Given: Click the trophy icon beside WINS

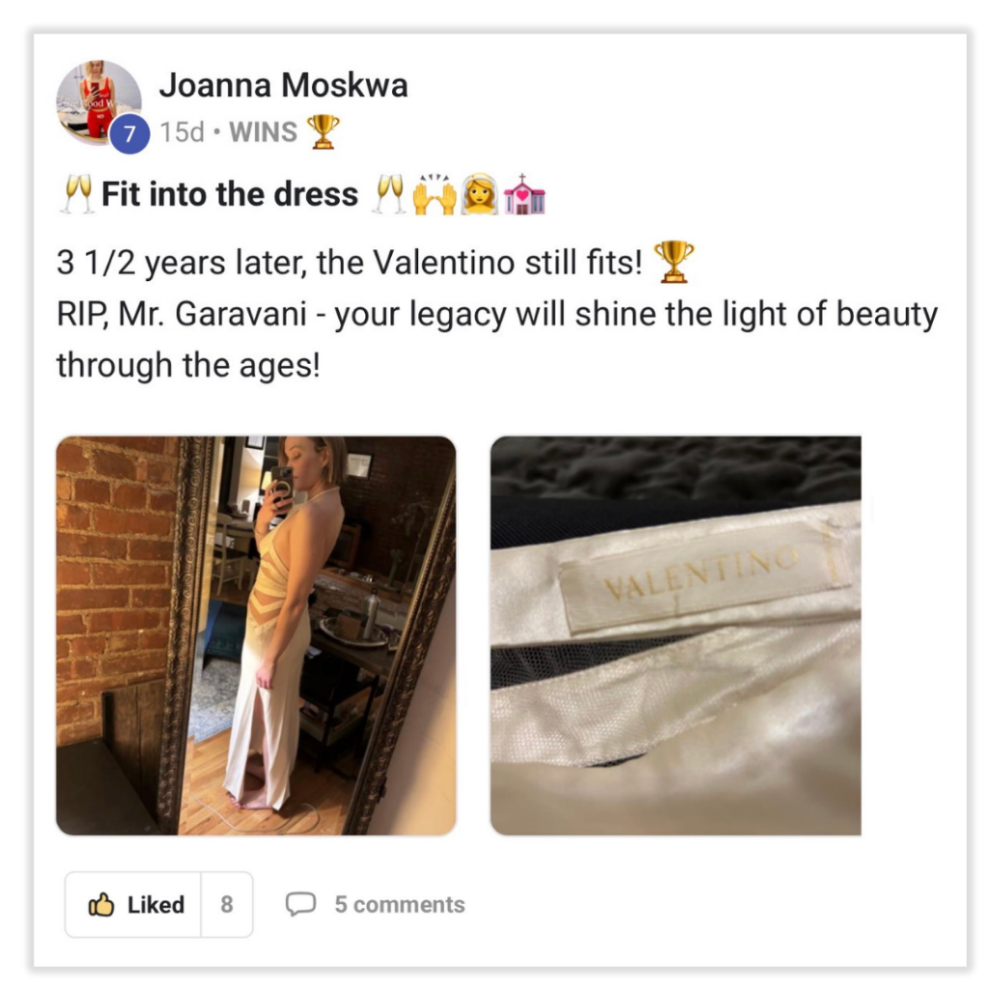Looking at the screenshot, I should [x=323, y=131].
